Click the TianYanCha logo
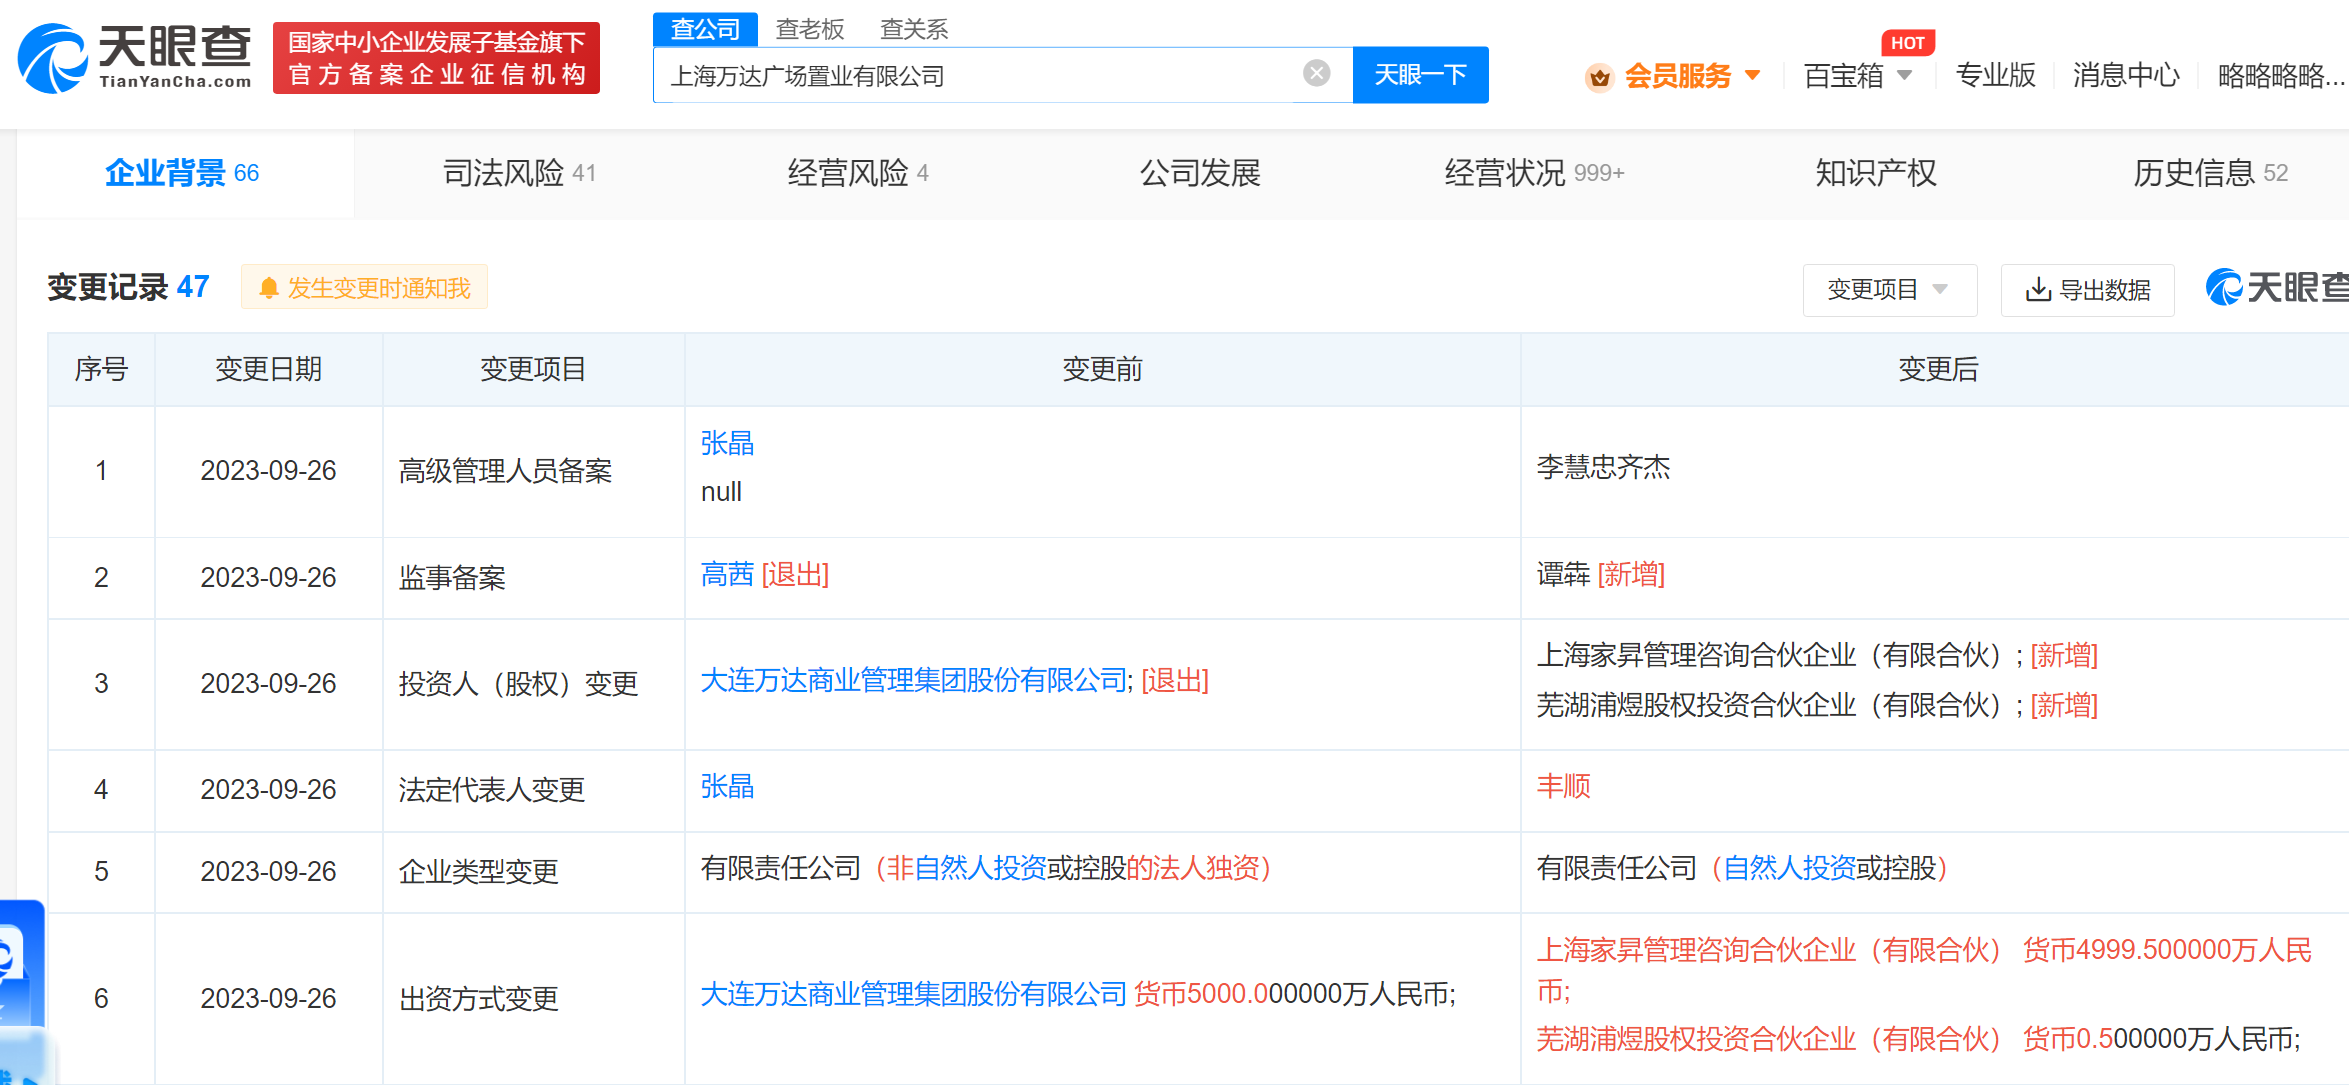Screen dimensions: 2349x1085 (x=135, y=58)
